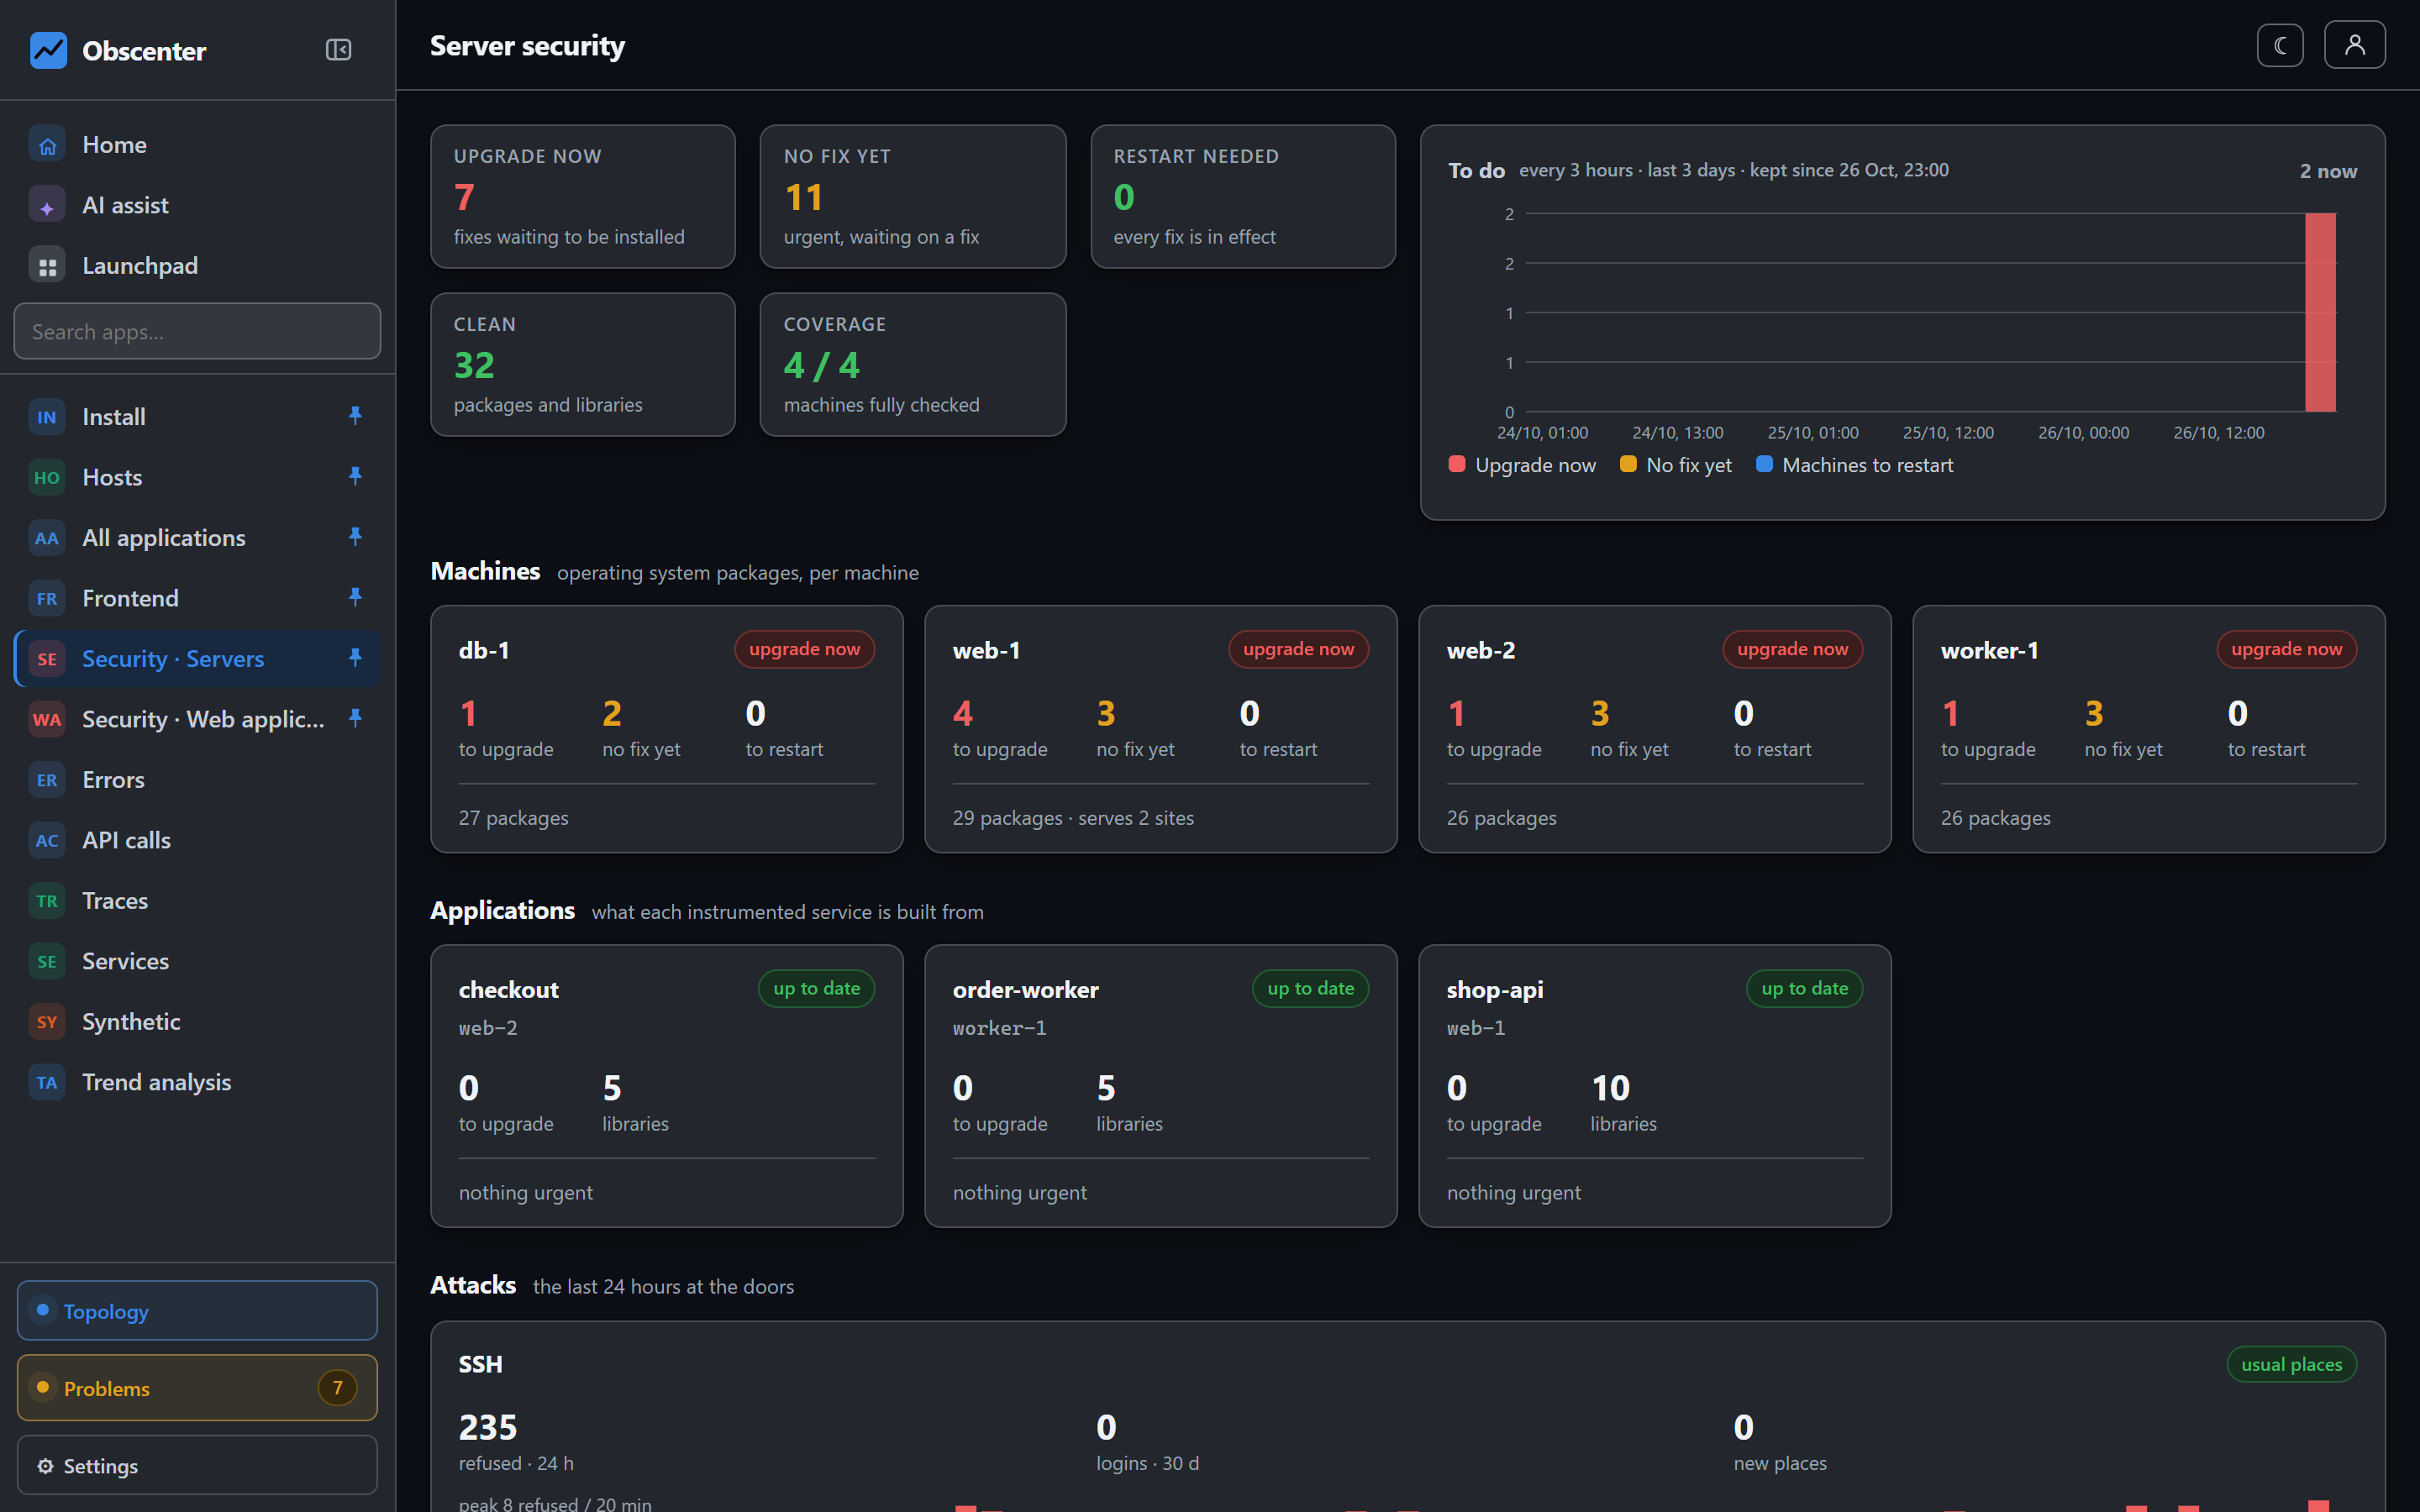This screenshot has height=1512, width=2420.
Task: Unpin Hosts with its pin icon
Action: coord(355,476)
